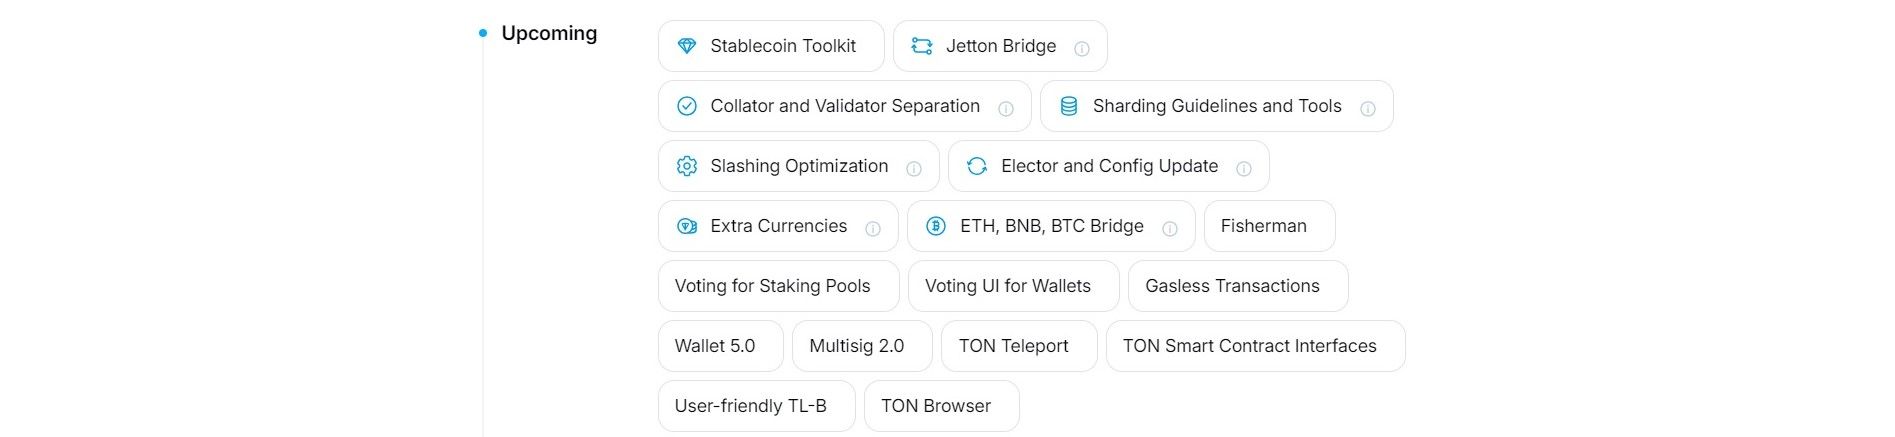Screen dimensions: 1895x437
Task: Select the TON Teleport item
Action: (x=1014, y=346)
